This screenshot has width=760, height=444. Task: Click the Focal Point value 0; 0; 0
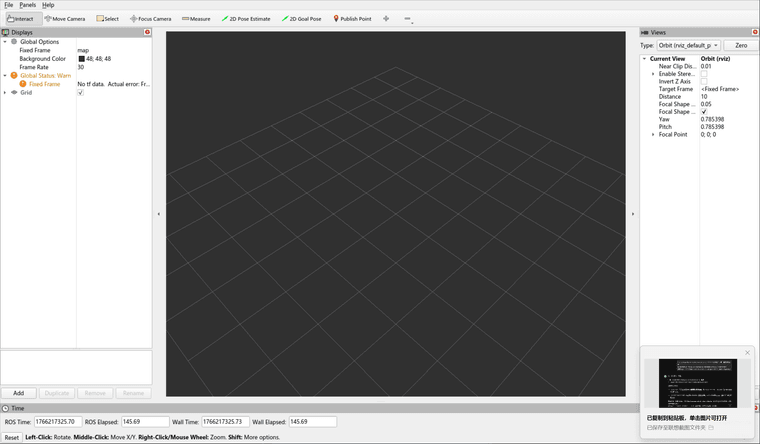point(708,134)
